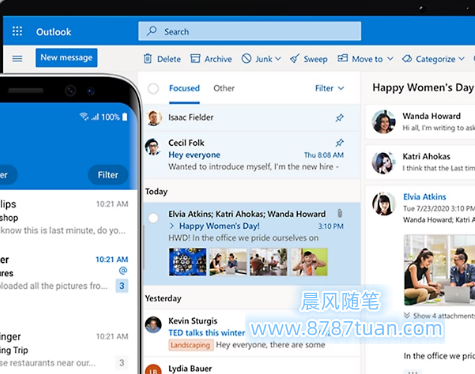
Task: Open the Wanda Howard message card
Action: 420,122
